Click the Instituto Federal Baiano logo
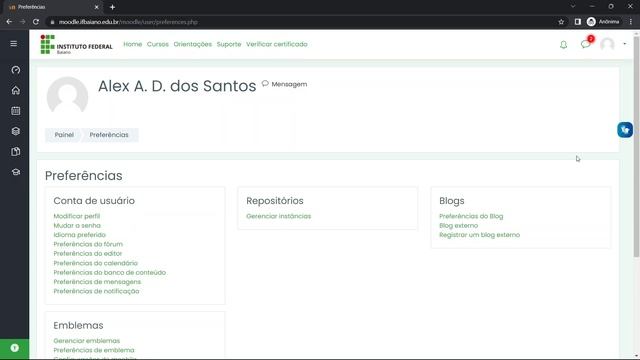The image size is (640, 360). coord(76,44)
